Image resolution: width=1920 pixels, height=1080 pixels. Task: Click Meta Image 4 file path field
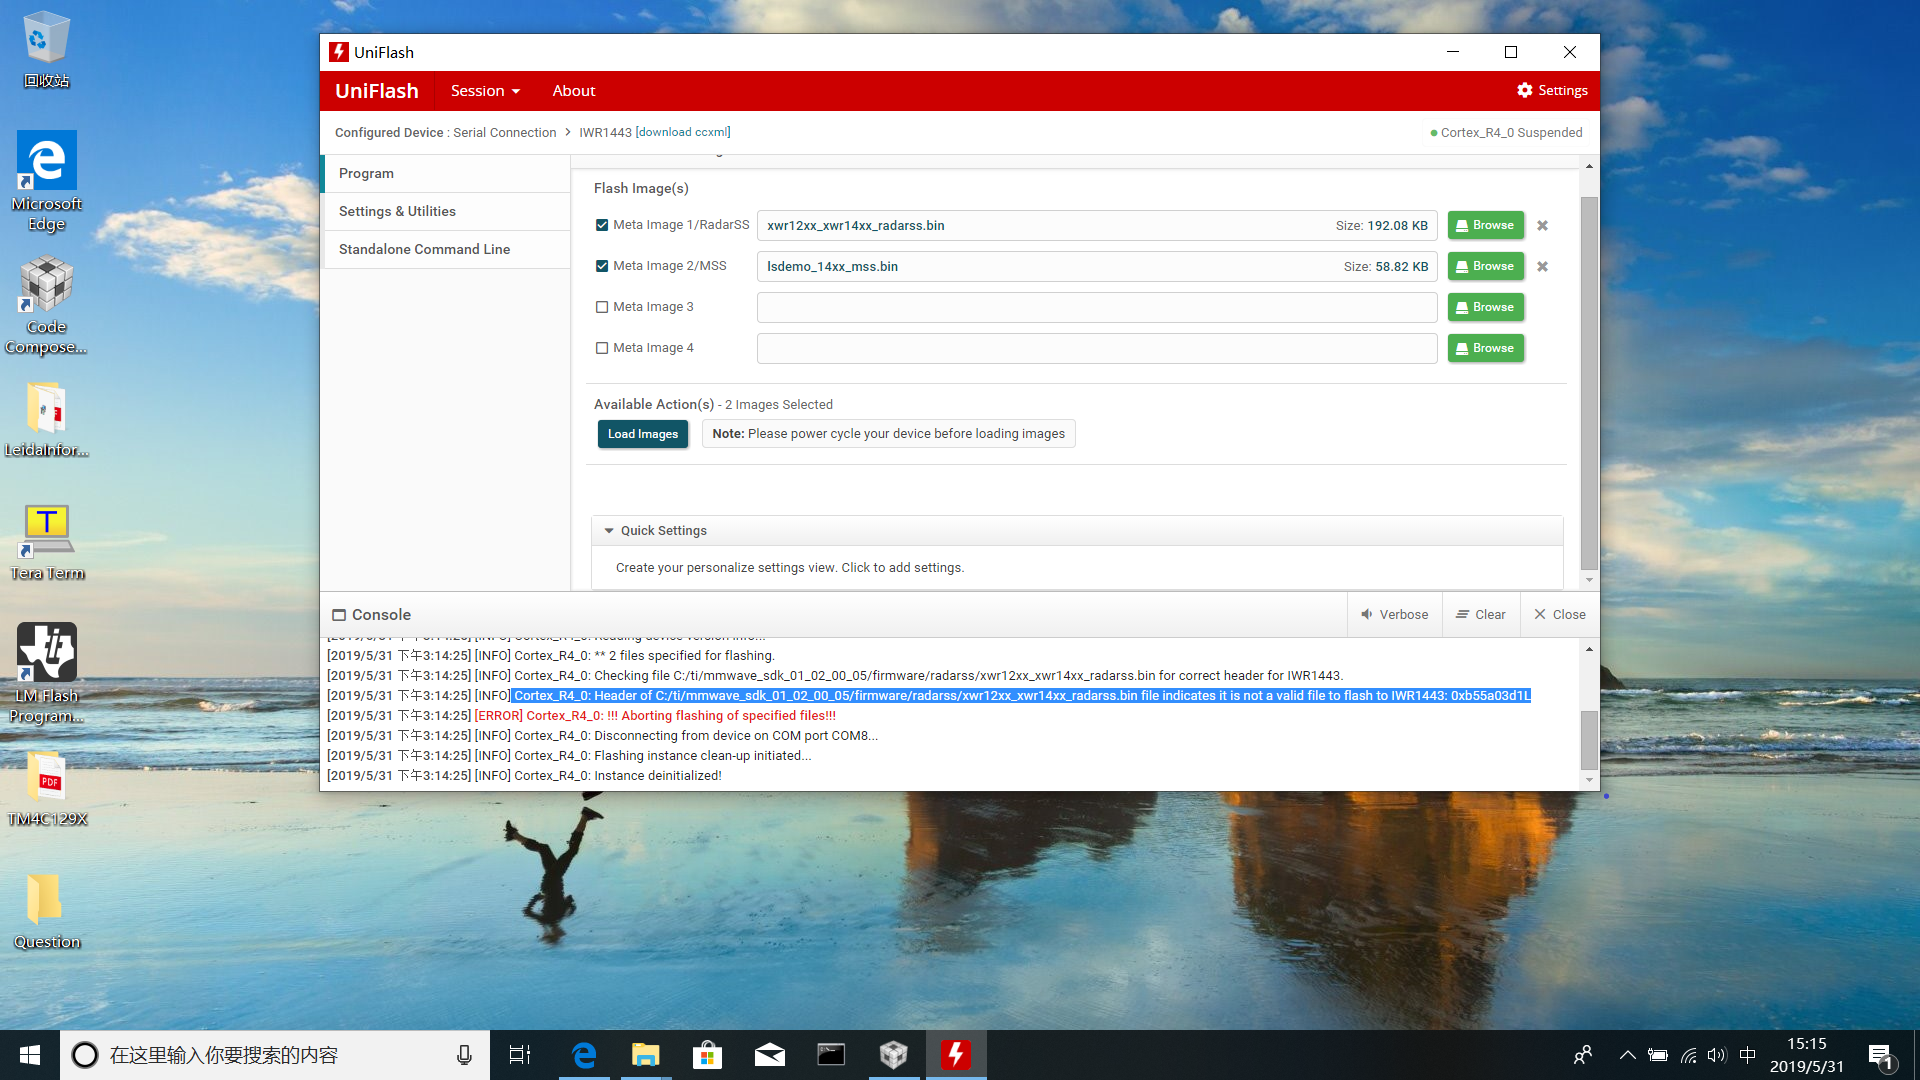pos(1097,349)
